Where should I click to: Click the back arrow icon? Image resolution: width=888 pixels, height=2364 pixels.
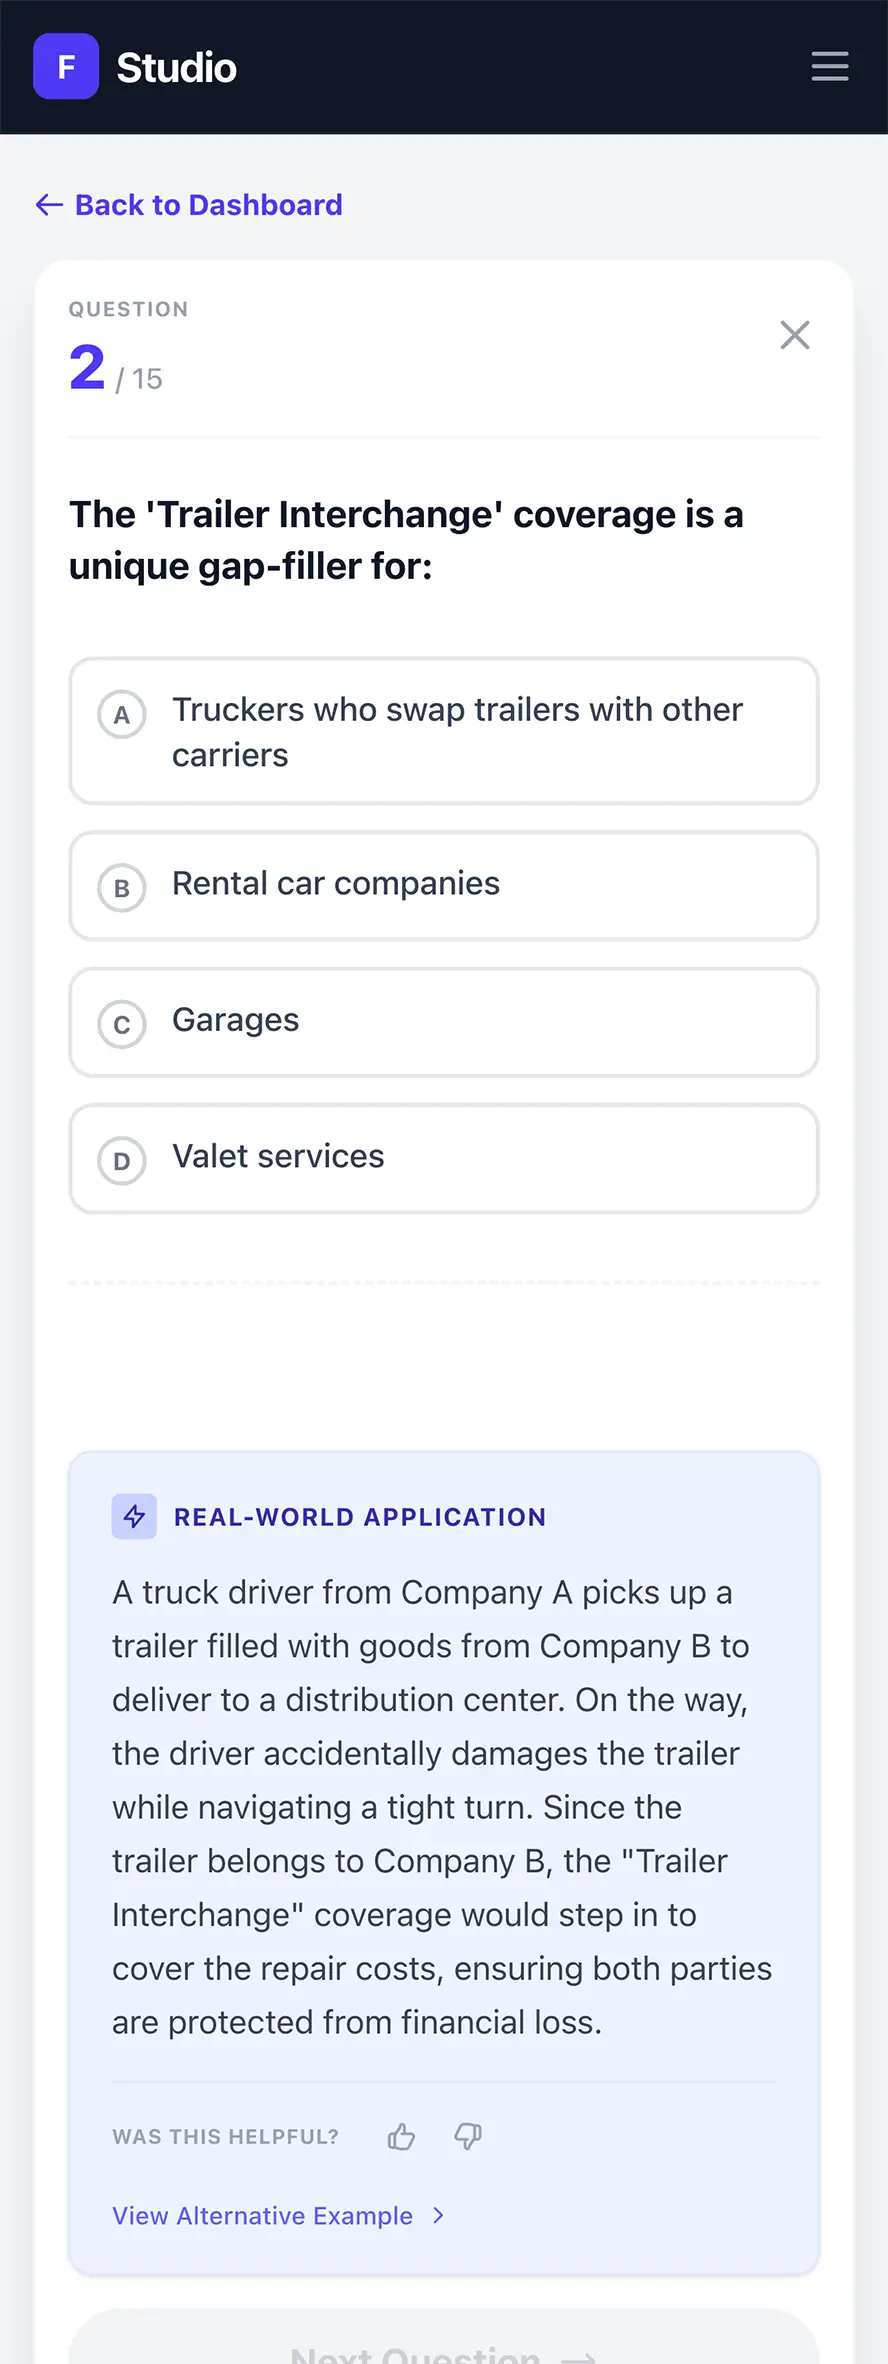(x=49, y=205)
